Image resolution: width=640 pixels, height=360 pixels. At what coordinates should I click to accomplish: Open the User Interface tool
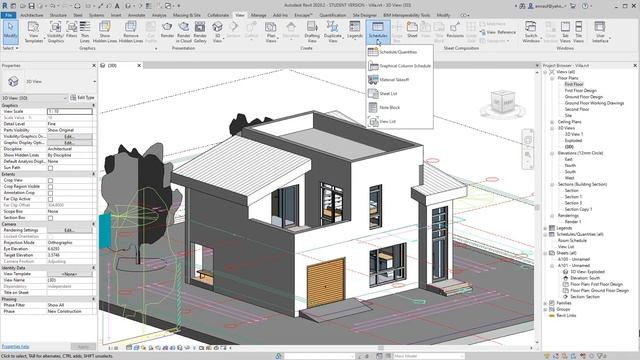pos(600,32)
